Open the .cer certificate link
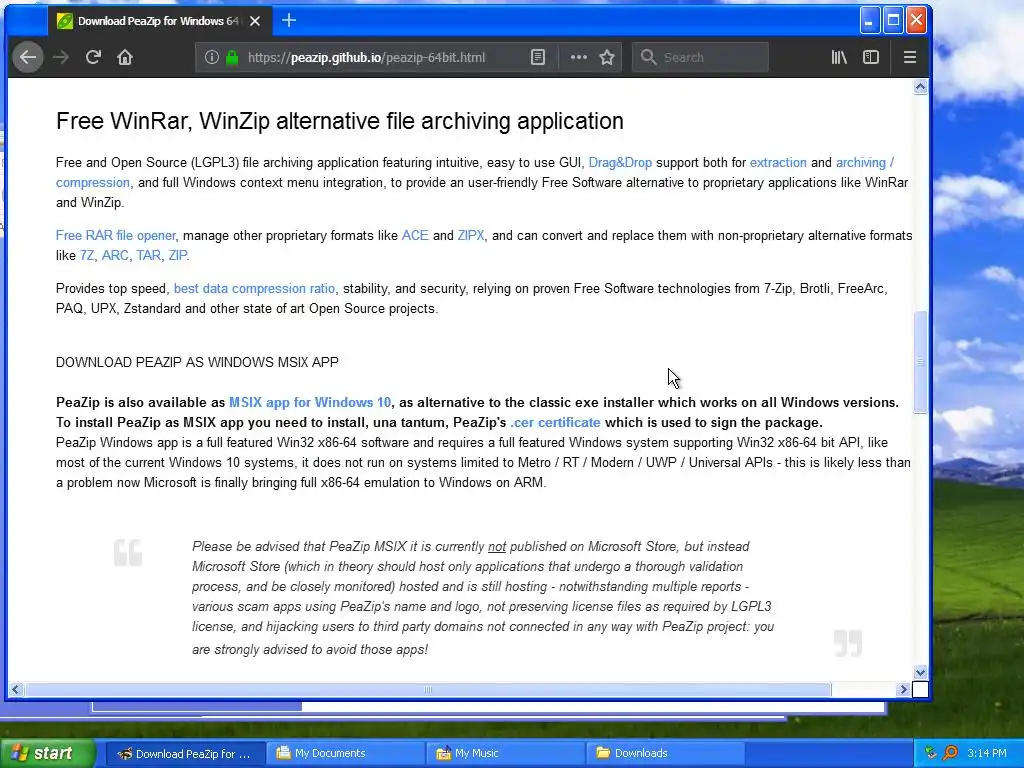 point(555,423)
